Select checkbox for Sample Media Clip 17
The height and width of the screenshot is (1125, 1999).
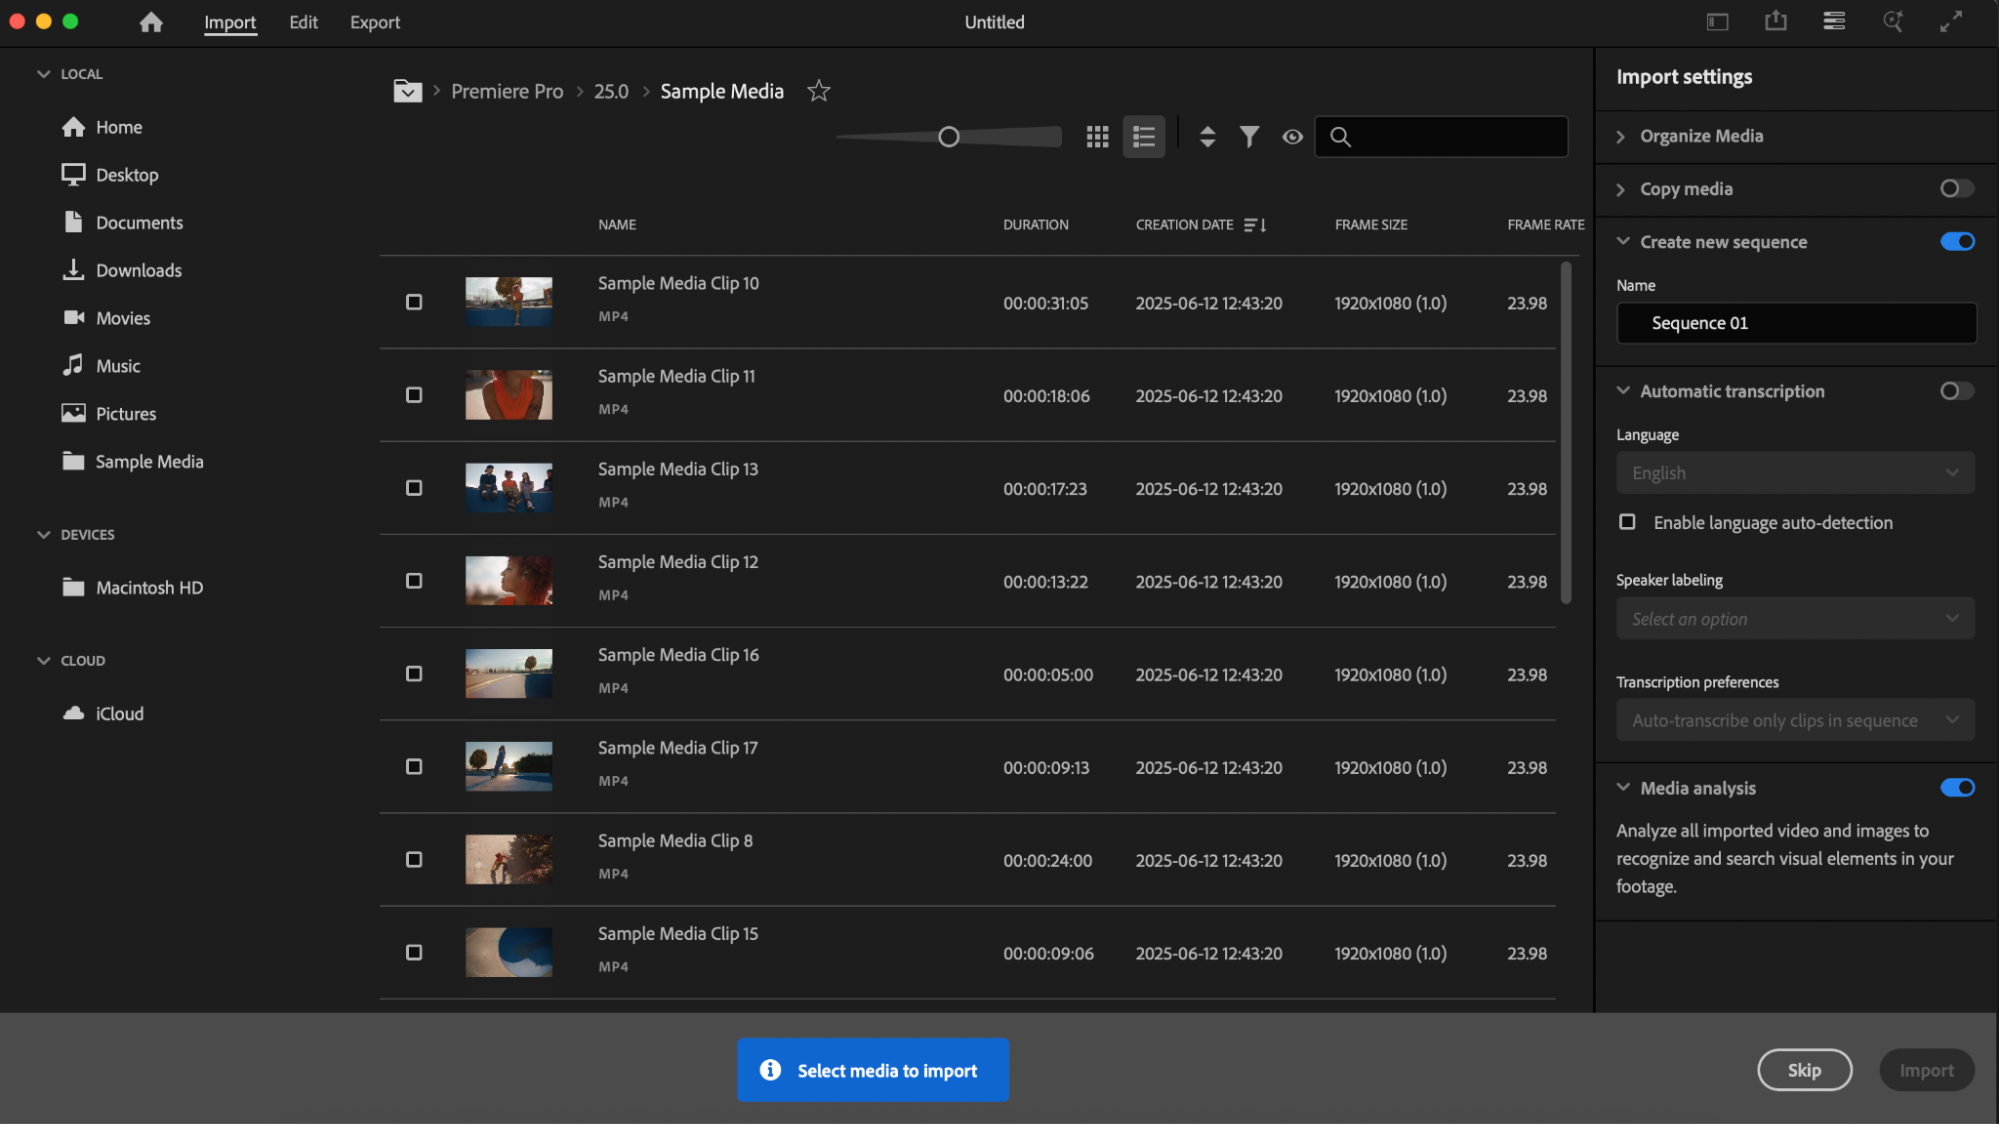point(414,767)
